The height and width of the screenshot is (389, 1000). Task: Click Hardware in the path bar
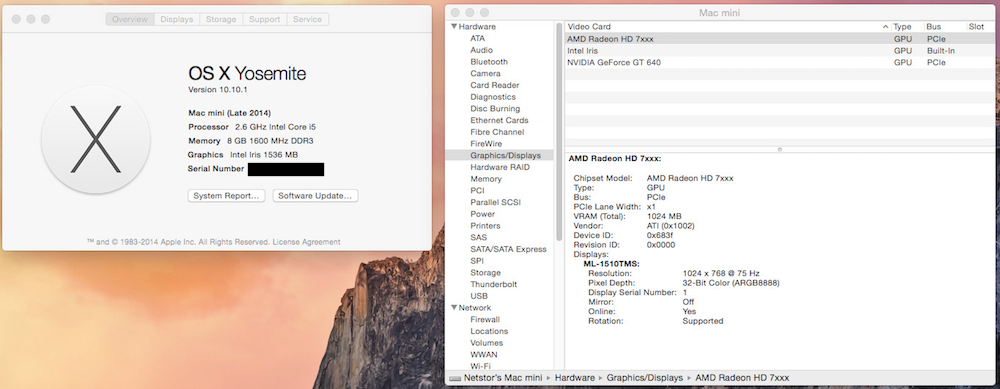click(575, 378)
